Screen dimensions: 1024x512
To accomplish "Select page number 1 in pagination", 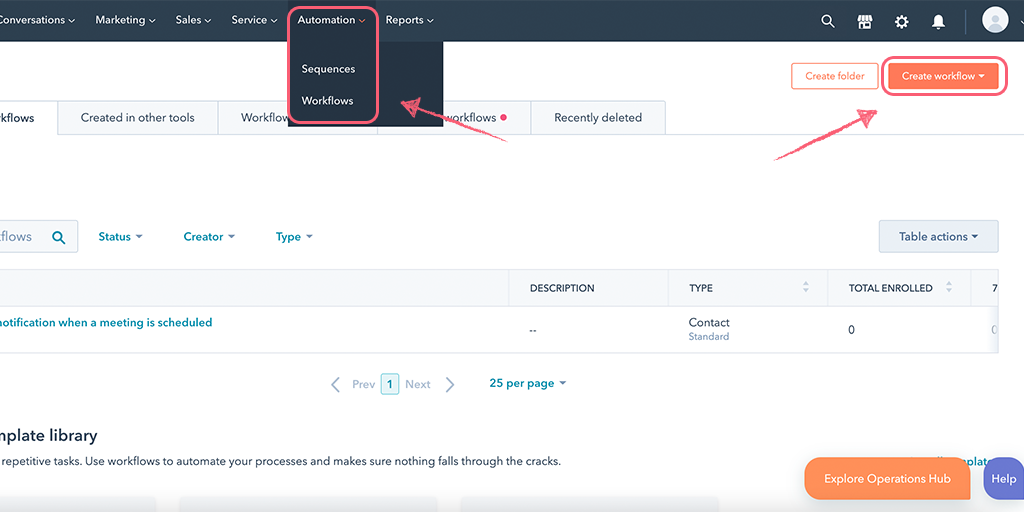I will pyautogui.click(x=390, y=384).
